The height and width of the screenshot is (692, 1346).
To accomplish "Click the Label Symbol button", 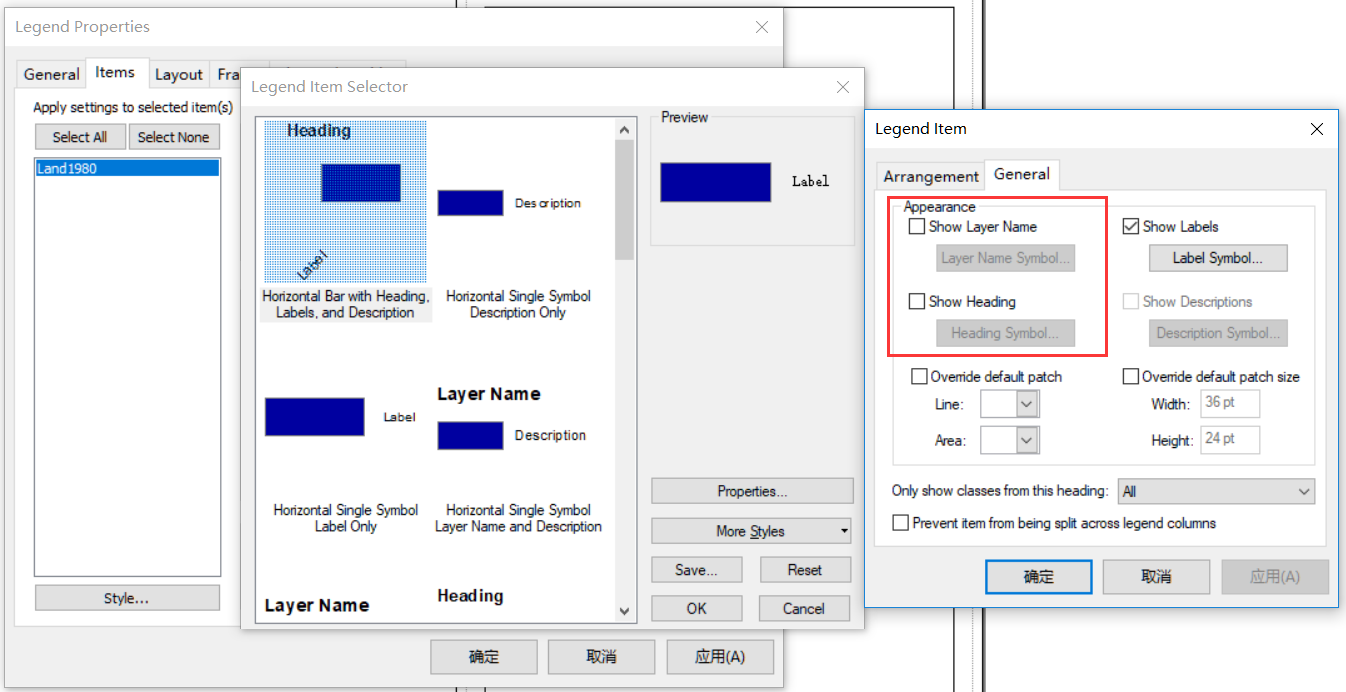I will pyautogui.click(x=1217, y=258).
